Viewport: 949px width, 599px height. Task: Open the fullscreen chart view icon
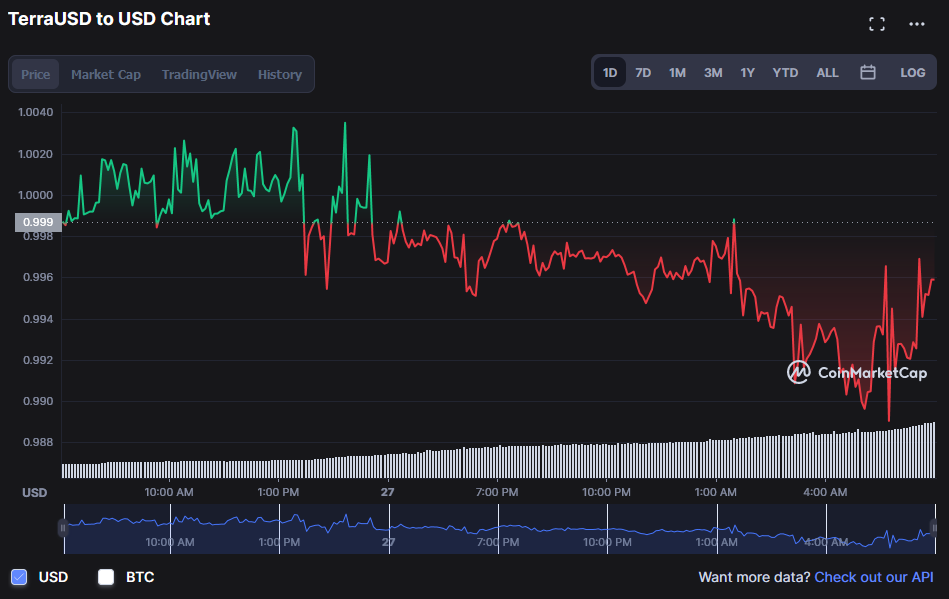pyautogui.click(x=876, y=24)
